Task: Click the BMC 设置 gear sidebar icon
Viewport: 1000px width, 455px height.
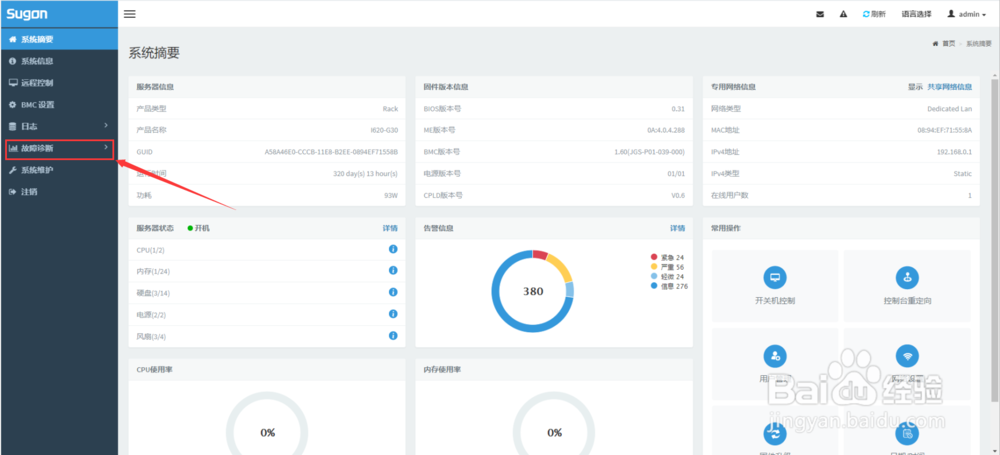Action: 12,105
